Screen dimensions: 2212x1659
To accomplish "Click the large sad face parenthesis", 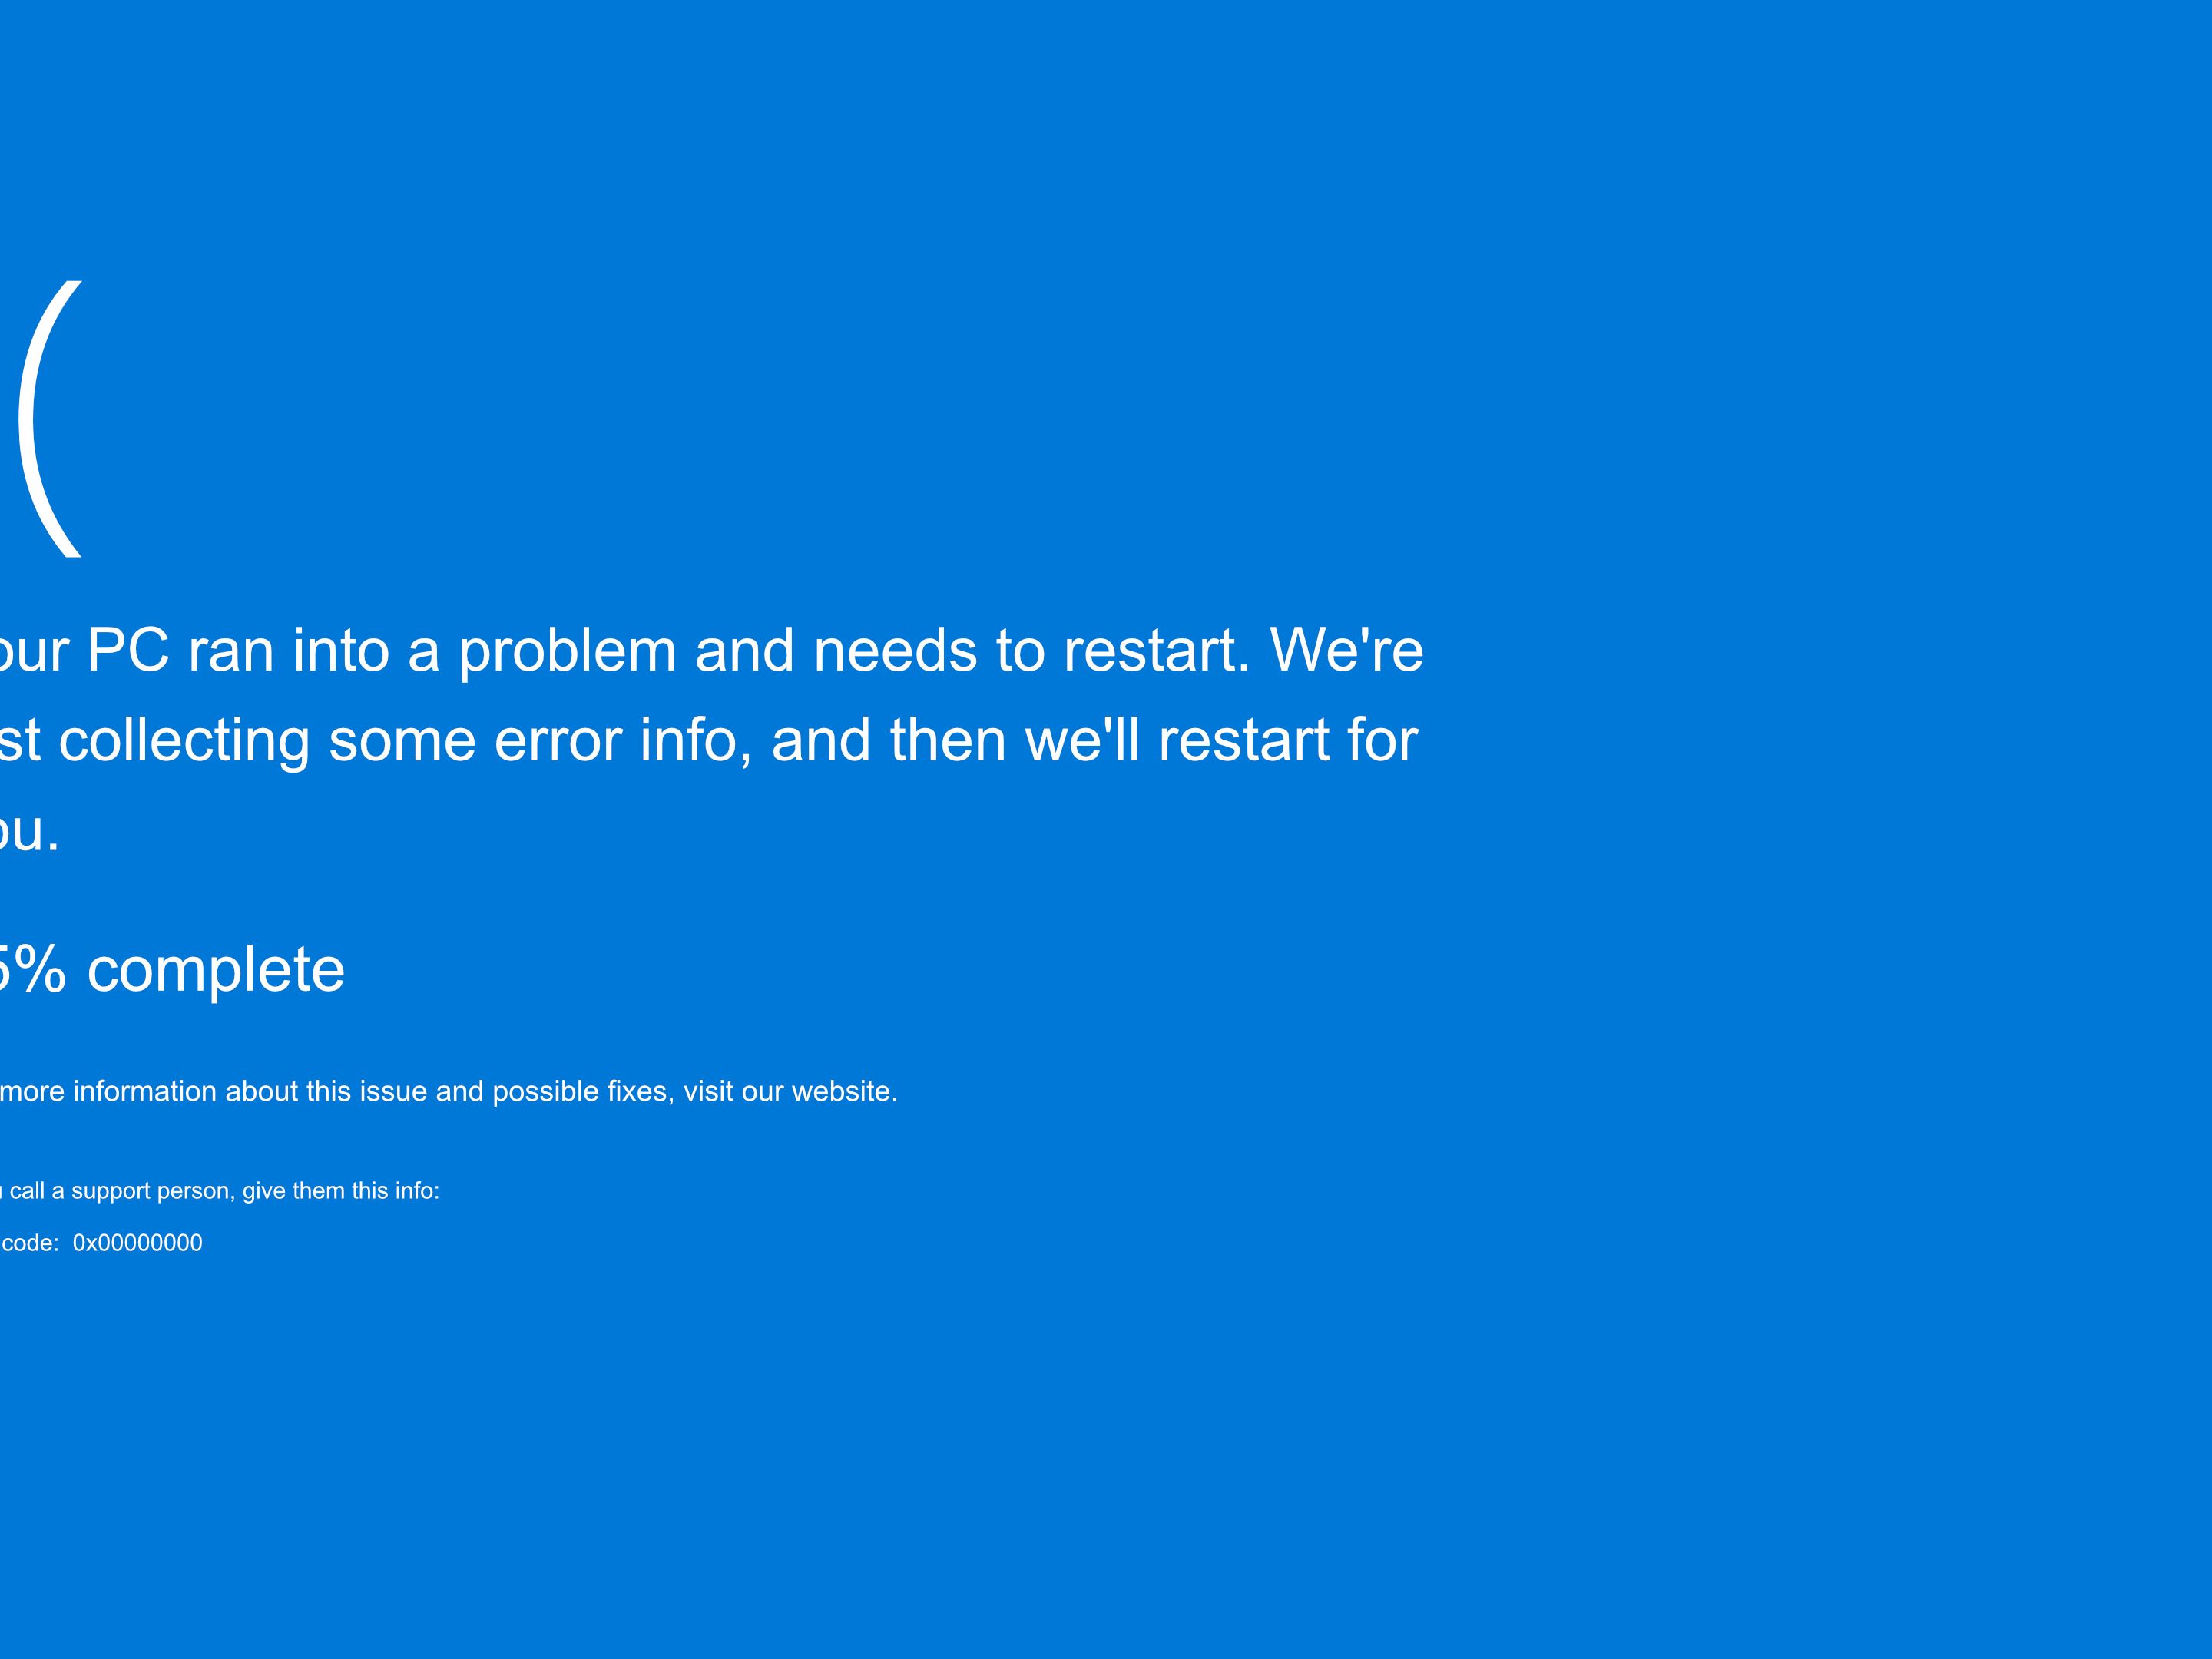I will coord(50,419).
